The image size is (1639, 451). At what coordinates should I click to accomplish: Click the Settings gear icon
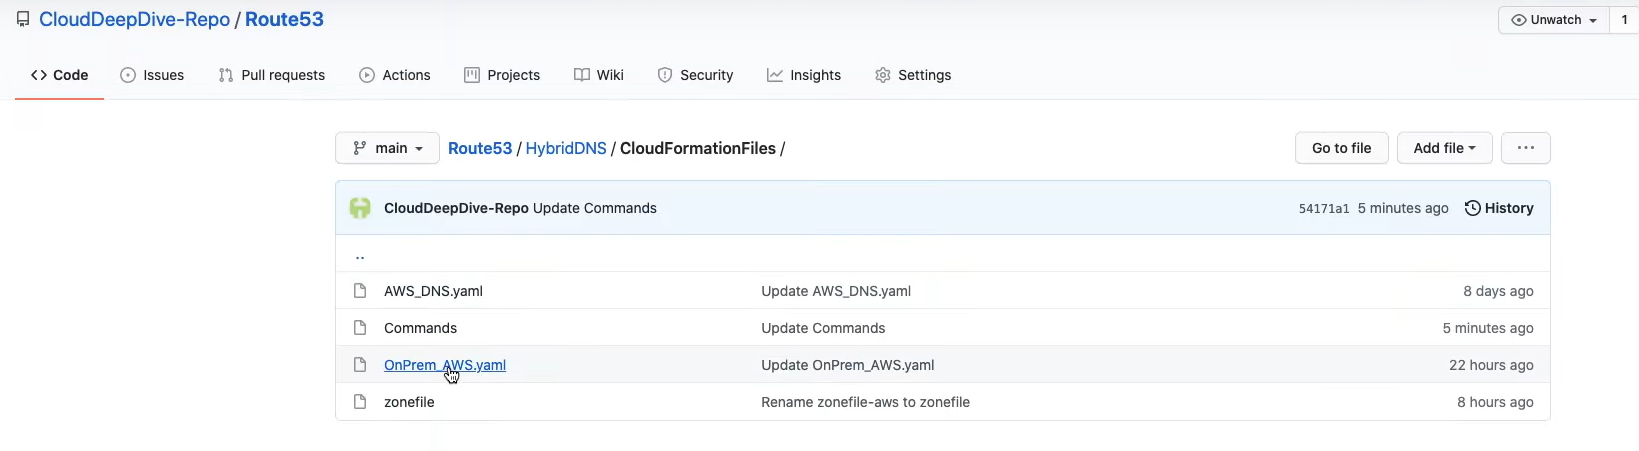(x=882, y=75)
